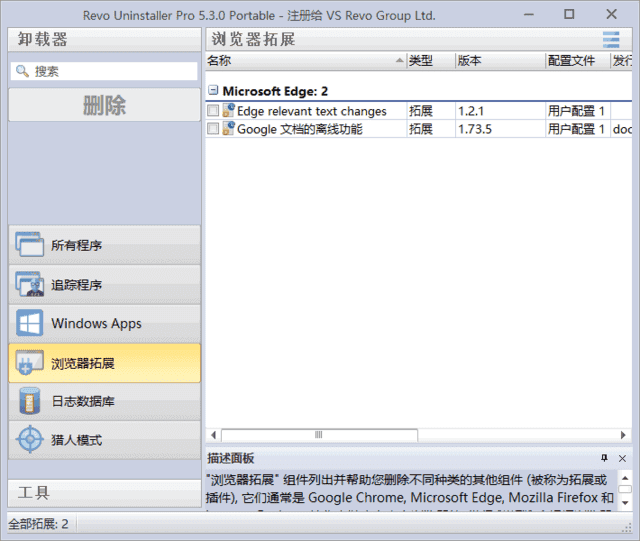Activate the Hunter Mode (猎人模式) crosshair icon
Viewport: 640px width, 541px height.
tap(30, 440)
